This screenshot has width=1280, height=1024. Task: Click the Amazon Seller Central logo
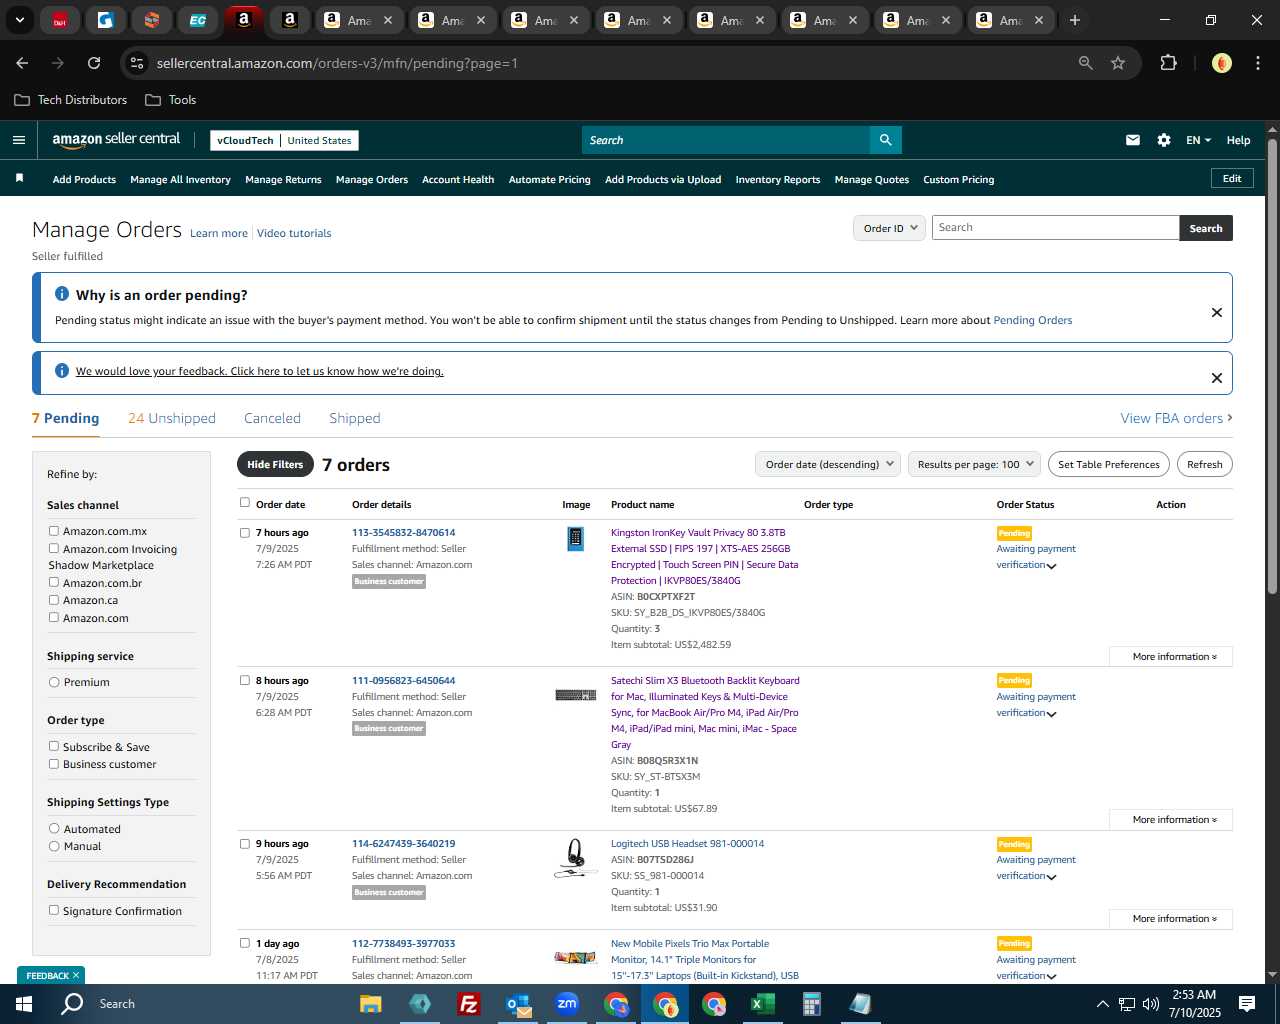(x=116, y=140)
